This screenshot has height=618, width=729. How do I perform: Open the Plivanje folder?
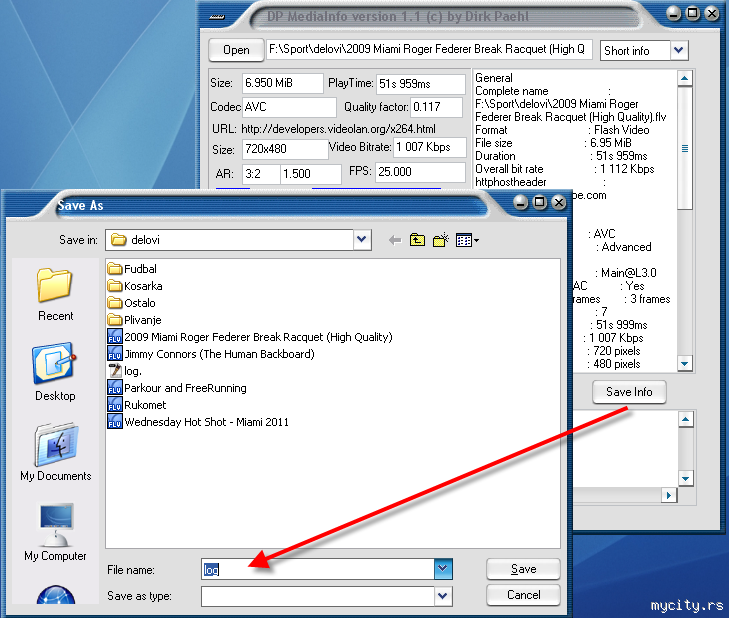coord(134,320)
